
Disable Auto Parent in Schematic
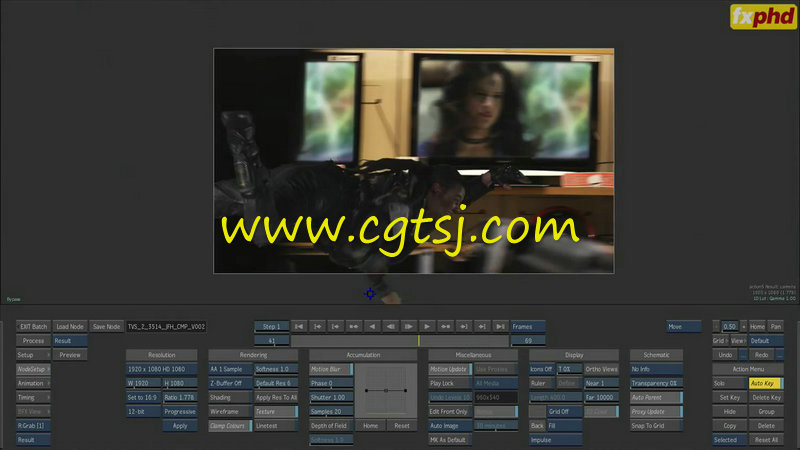[656, 397]
